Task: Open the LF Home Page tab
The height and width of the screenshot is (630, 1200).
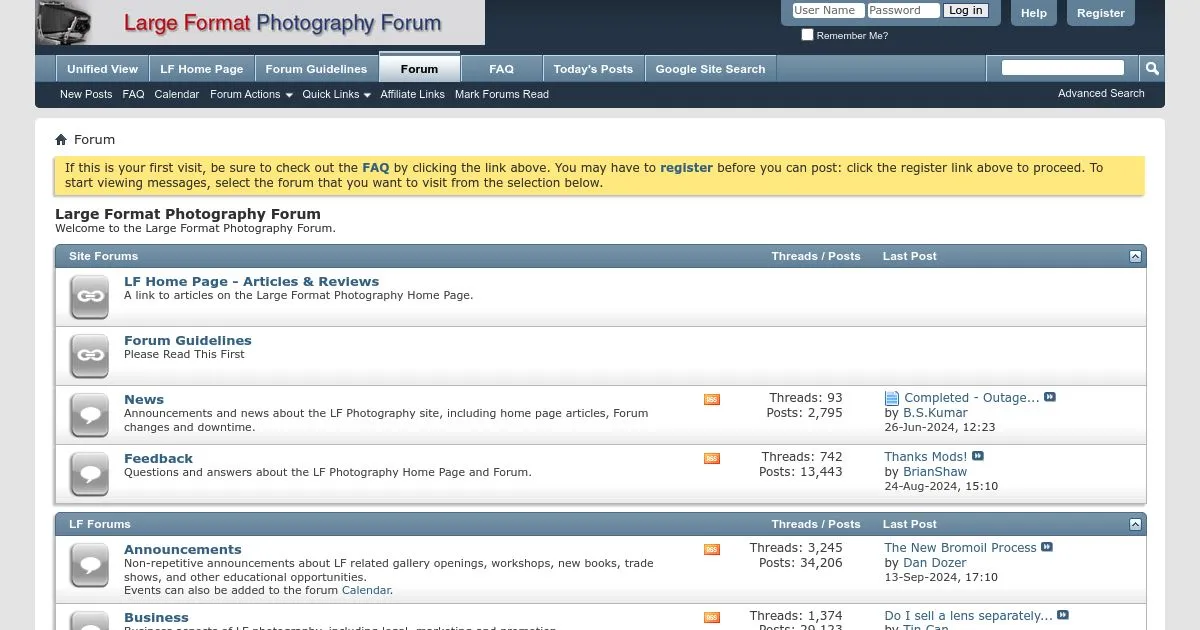Action: pyautogui.click(x=202, y=69)
